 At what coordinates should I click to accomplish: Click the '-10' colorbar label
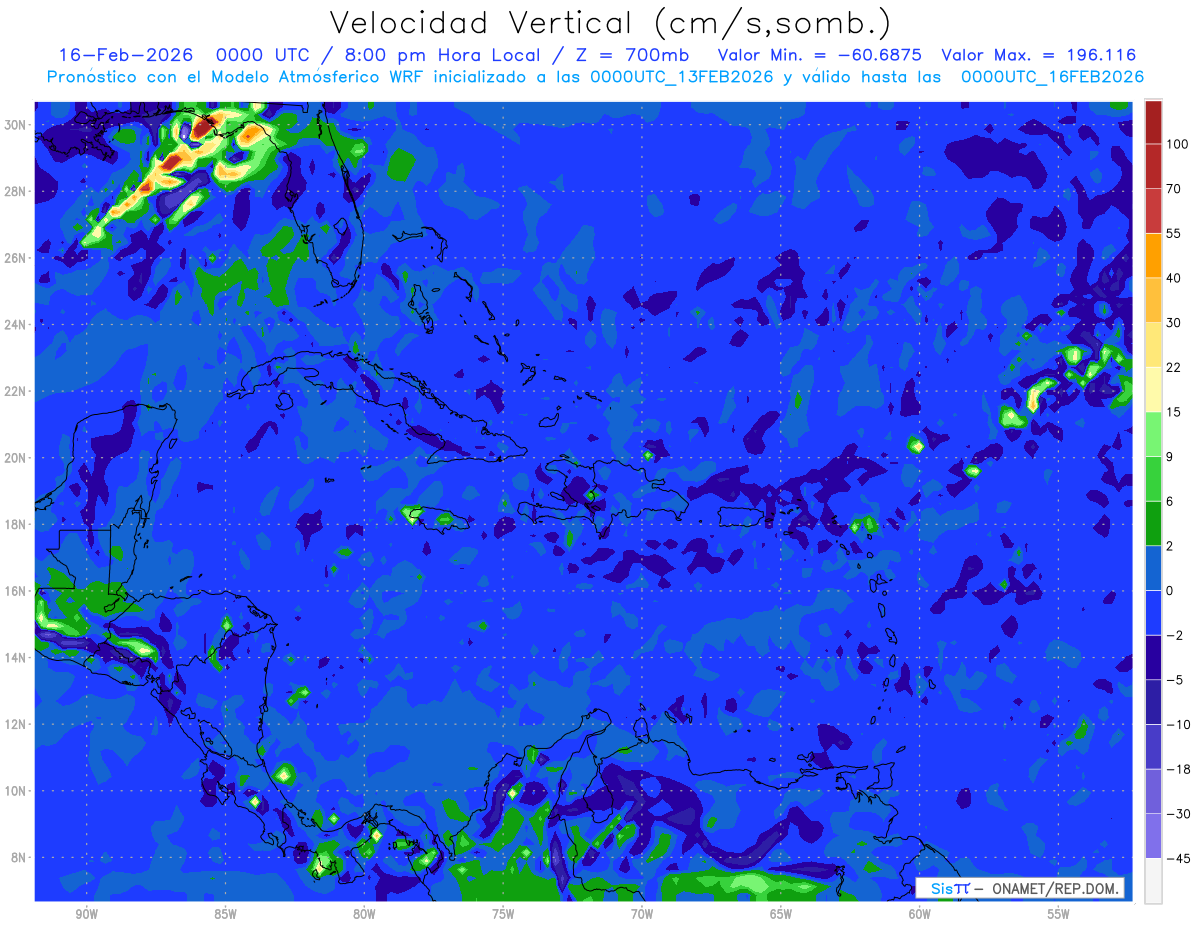tap(1178, 725)
